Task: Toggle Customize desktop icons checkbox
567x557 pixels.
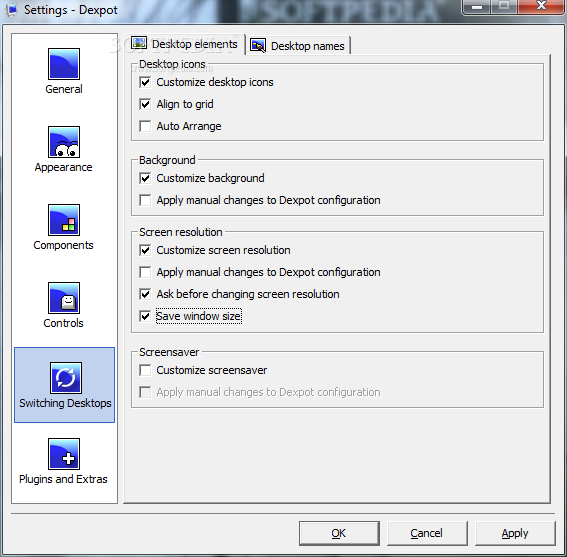Action: click(x=145, y=82)
